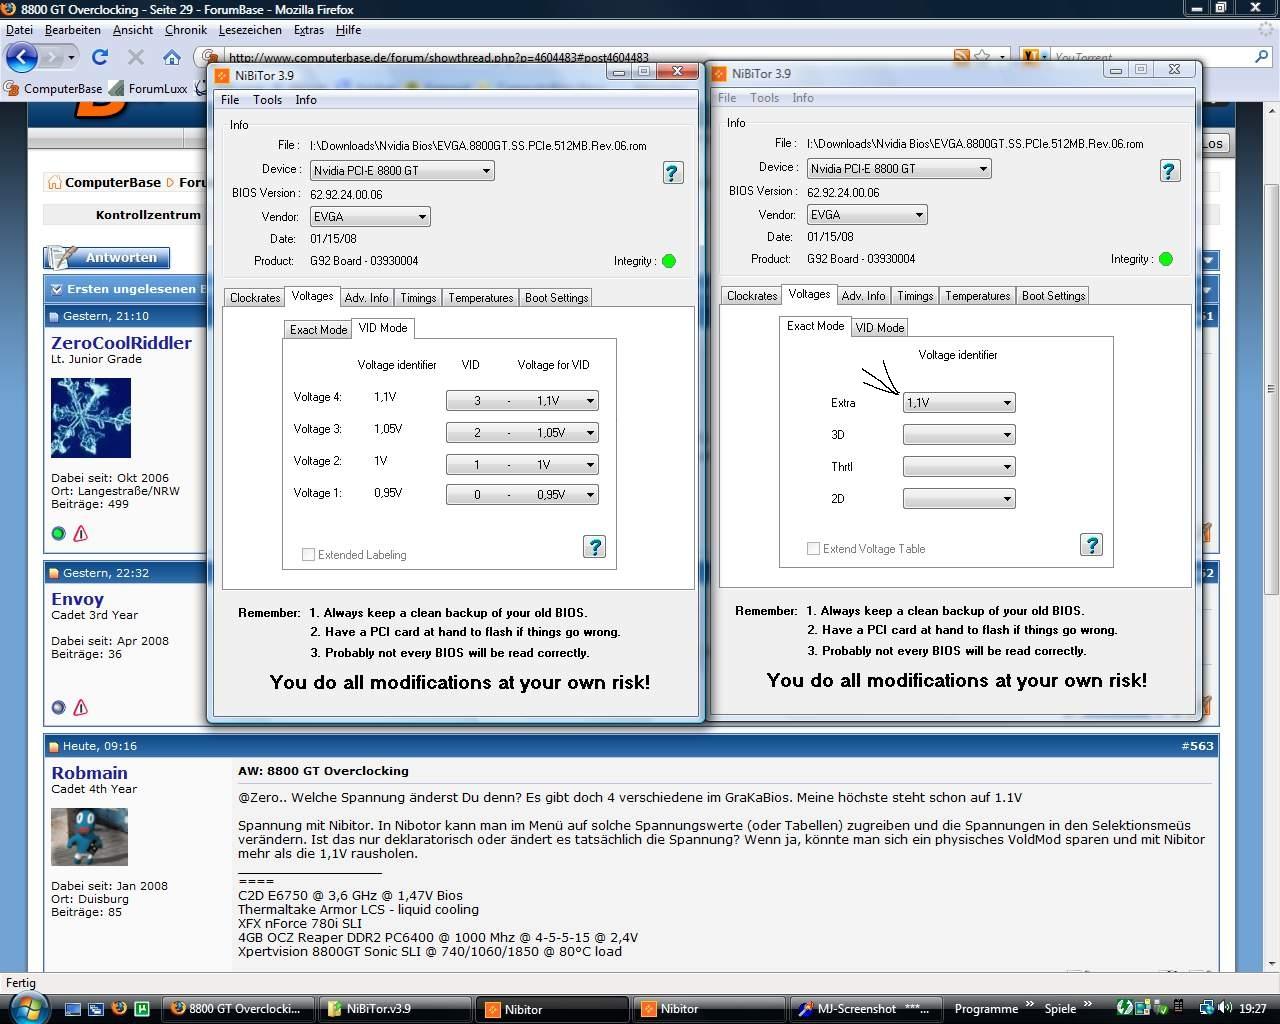Switch to Timings tab in left NiBiTor
This screenshot has height=1024, width=1280.
tap(418, 298)
